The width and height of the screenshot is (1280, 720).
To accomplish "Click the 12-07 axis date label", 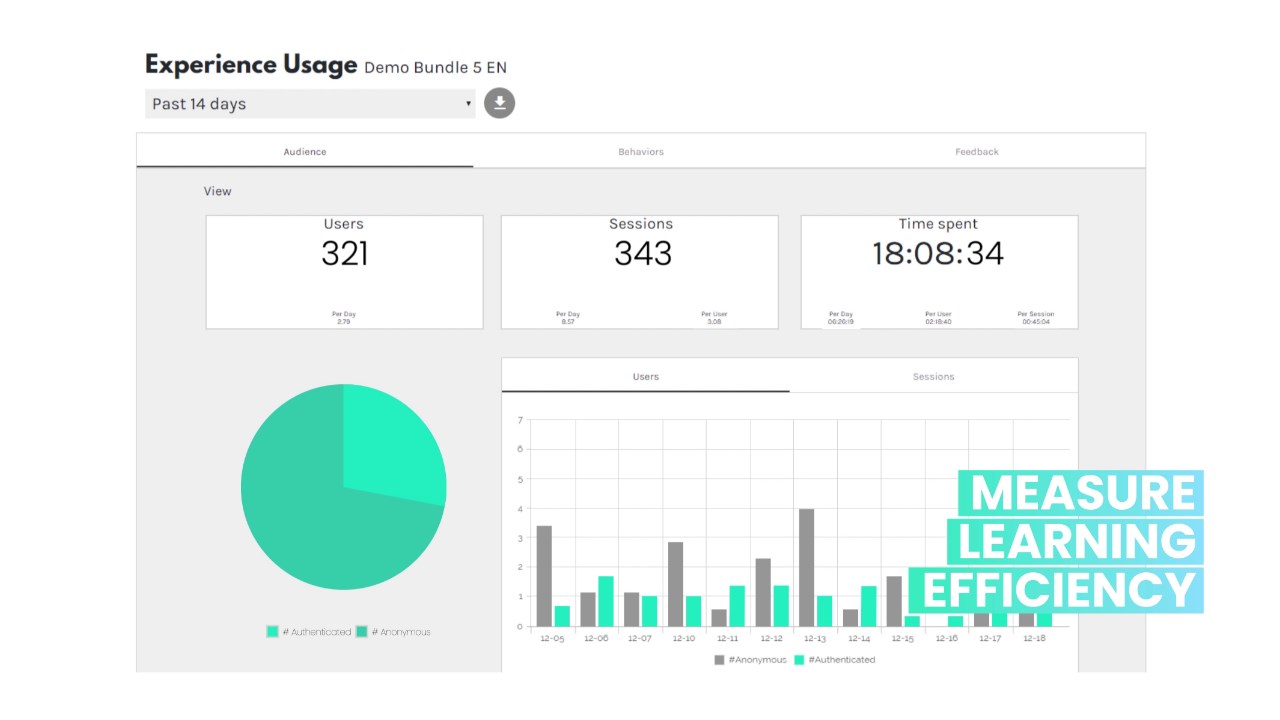I will pos(640,638).
